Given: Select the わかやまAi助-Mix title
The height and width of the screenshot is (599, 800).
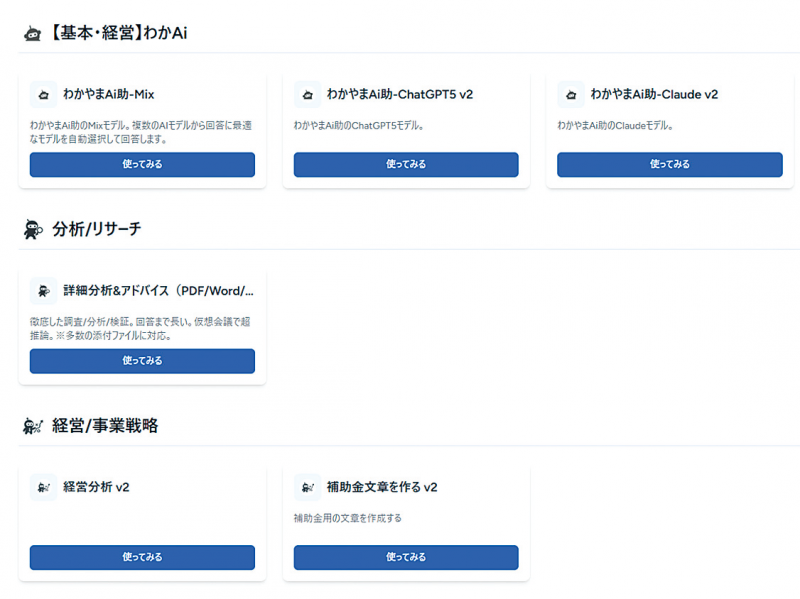Looking at the screenshot, I should (109, 94).
